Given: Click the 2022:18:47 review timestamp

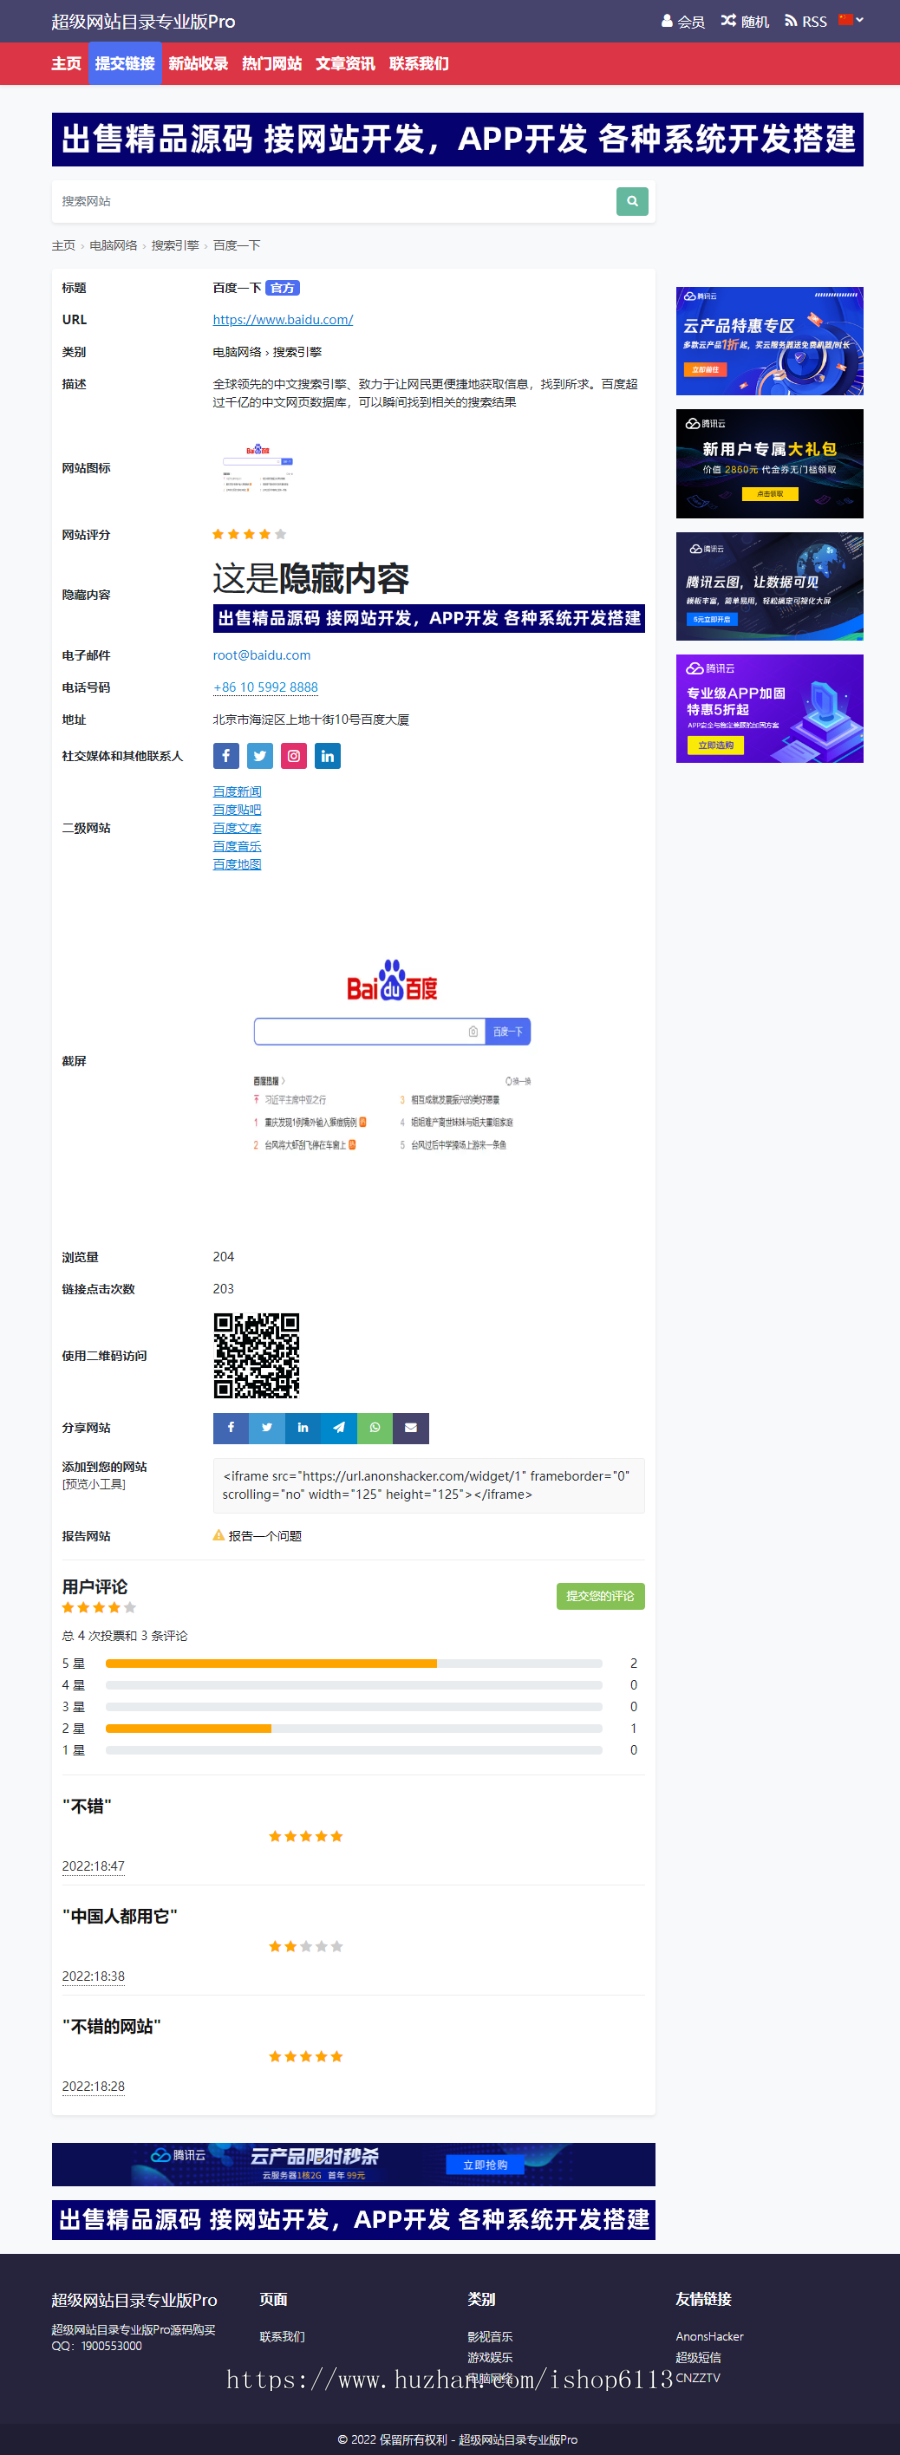Looking at the screenshot, I should [x=93, y=1867].
